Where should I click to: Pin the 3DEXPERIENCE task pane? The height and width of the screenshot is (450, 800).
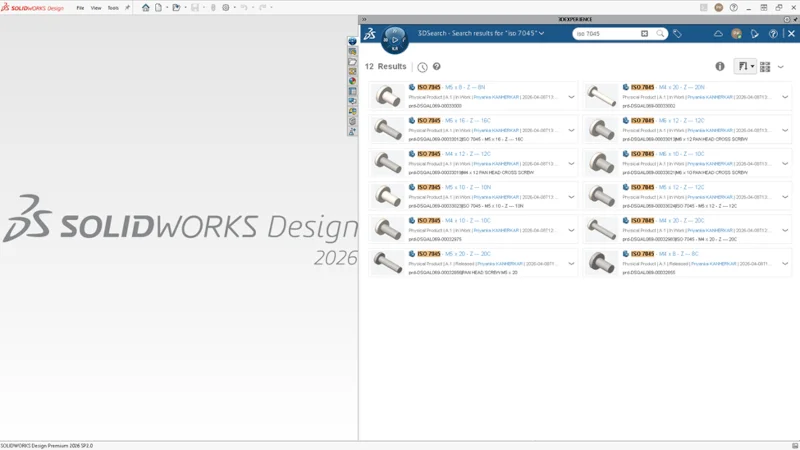[x=794, y=19]
